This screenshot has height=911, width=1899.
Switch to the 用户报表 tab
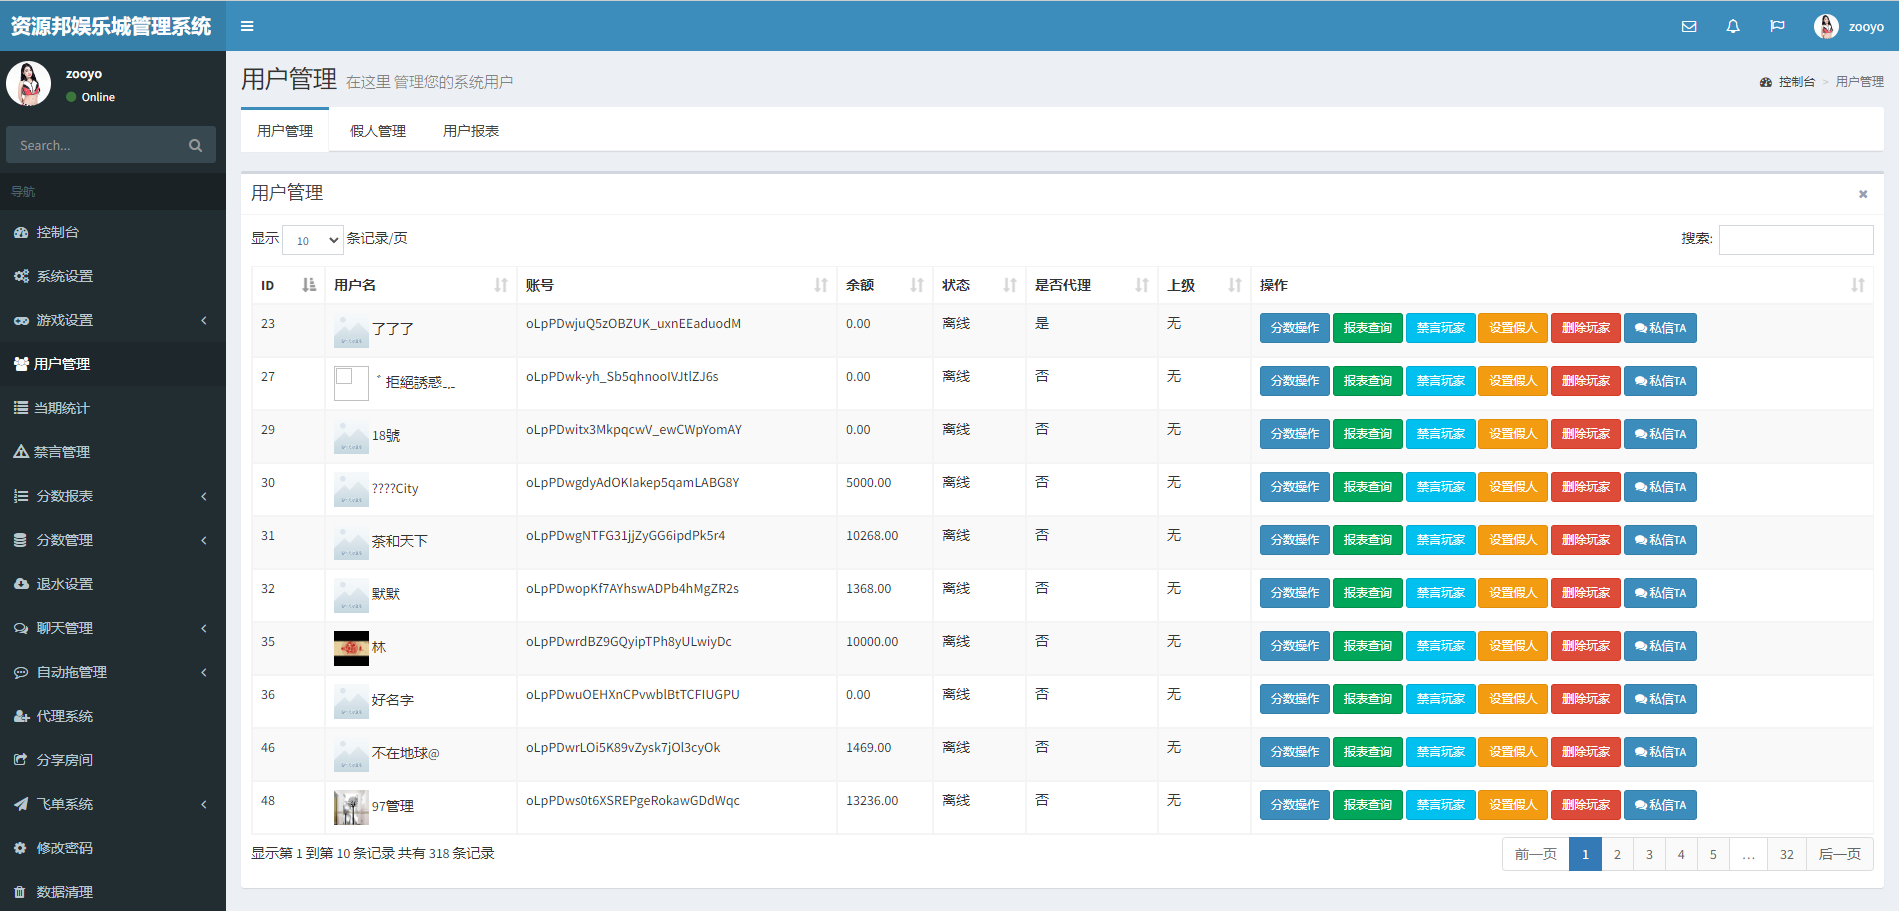[471, 131]
